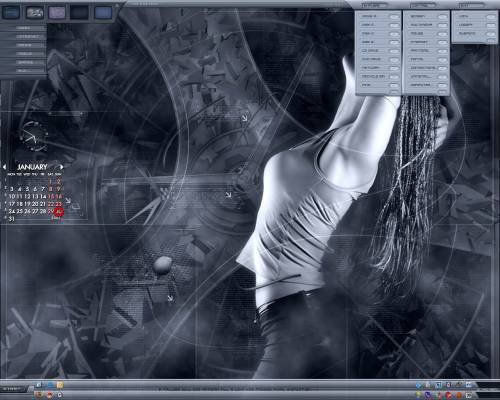
Task: Click the Start button on taskbar
Action: click(x=13, y=389)
